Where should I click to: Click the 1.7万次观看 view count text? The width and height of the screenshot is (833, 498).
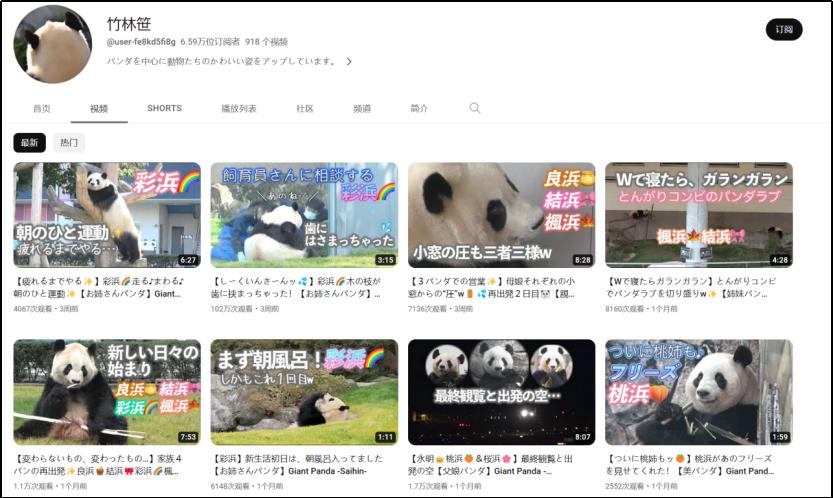(x=428, y=486)
